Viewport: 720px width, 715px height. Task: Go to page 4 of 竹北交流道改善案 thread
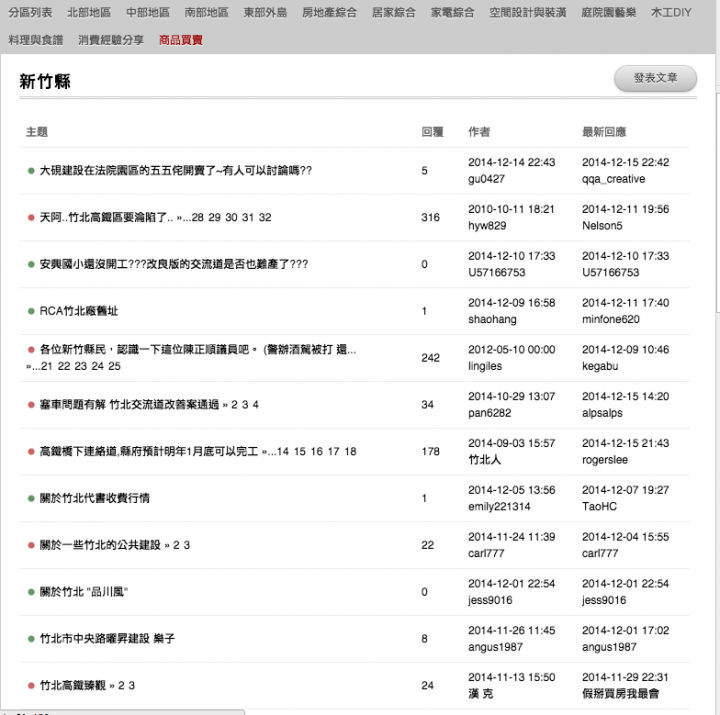click(x=256, y=405)
